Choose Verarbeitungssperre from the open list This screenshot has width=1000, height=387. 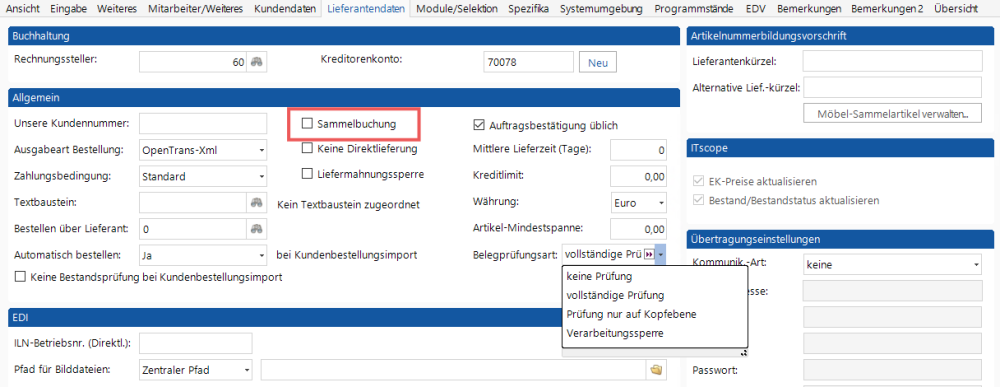[x=615, y=333]
